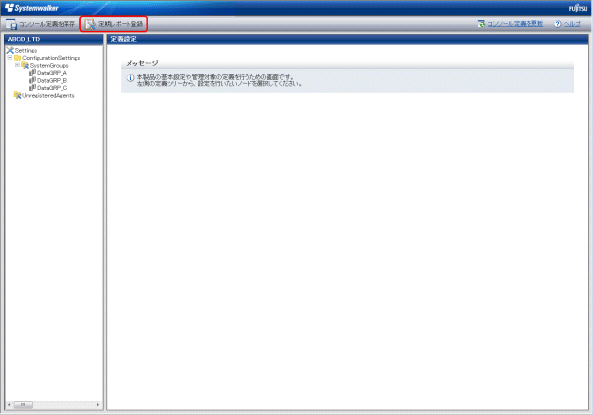Image resolution: width=593 pixels, height=415 pixels.
Task: Select the SystemGroups node
Action: [x=45, y=65]
